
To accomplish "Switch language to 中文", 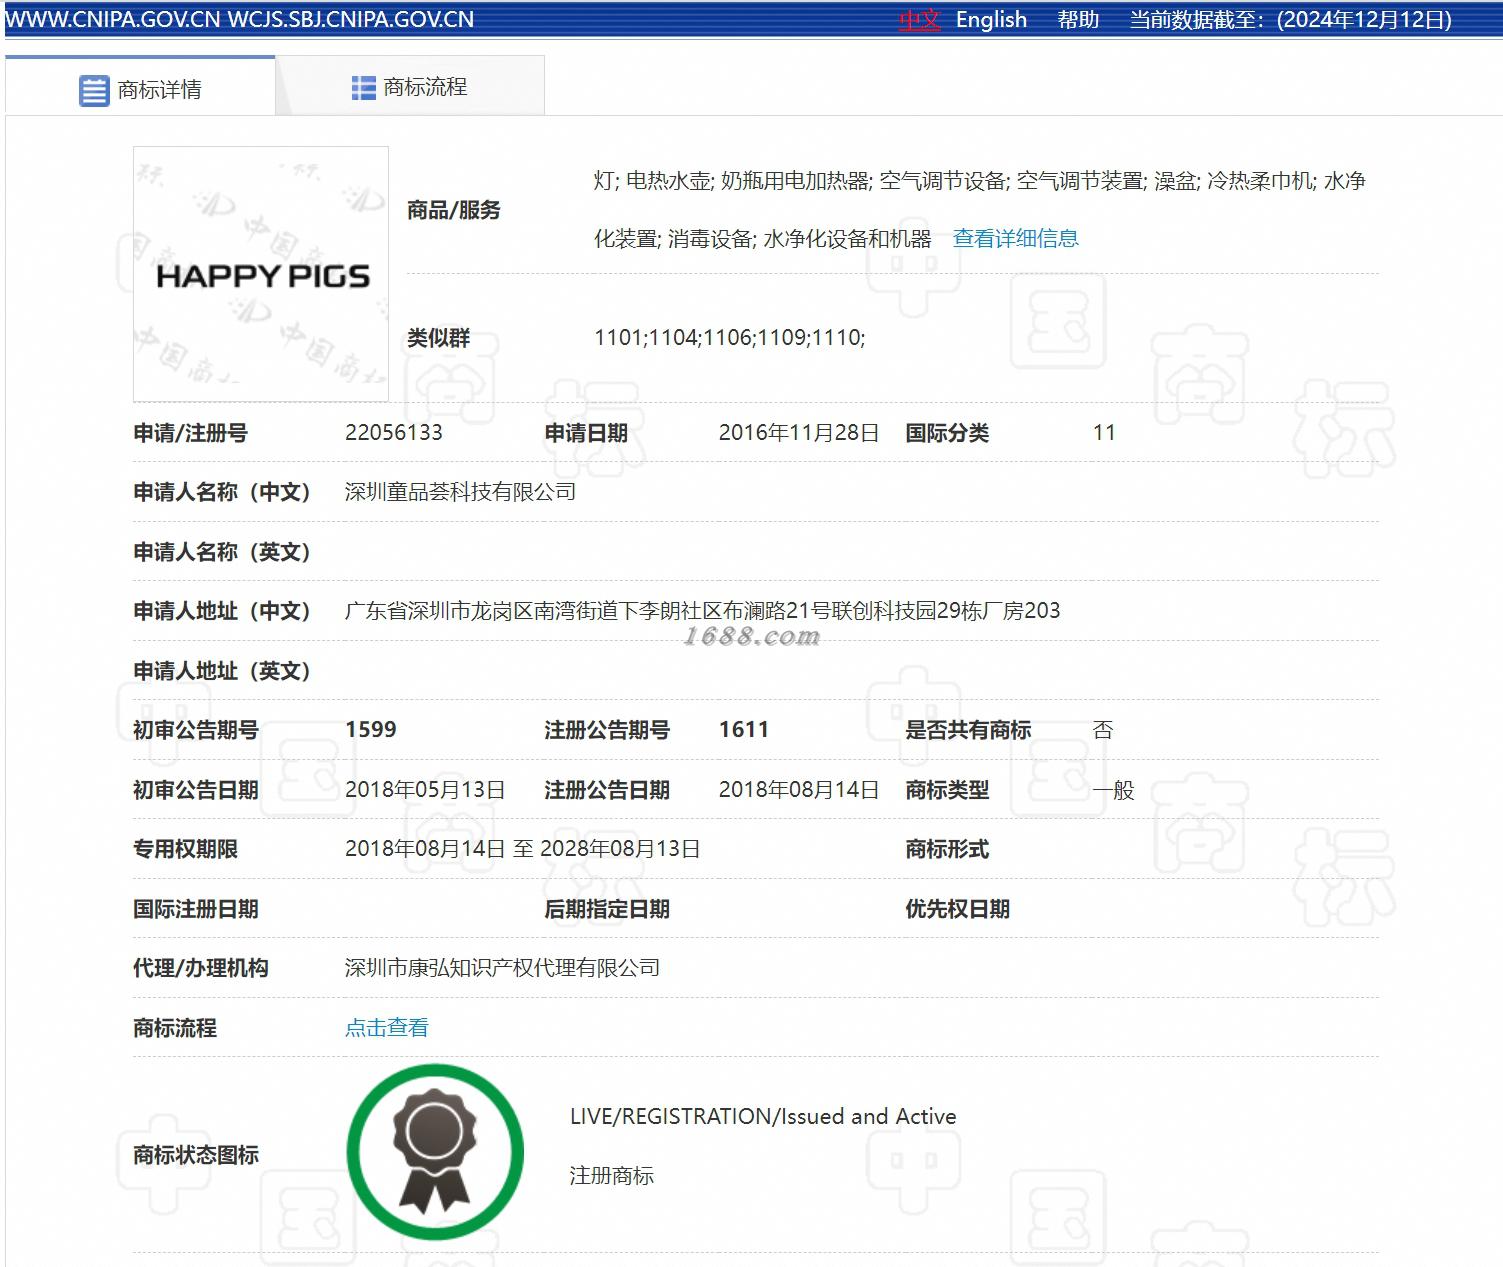I will (919, 20).
